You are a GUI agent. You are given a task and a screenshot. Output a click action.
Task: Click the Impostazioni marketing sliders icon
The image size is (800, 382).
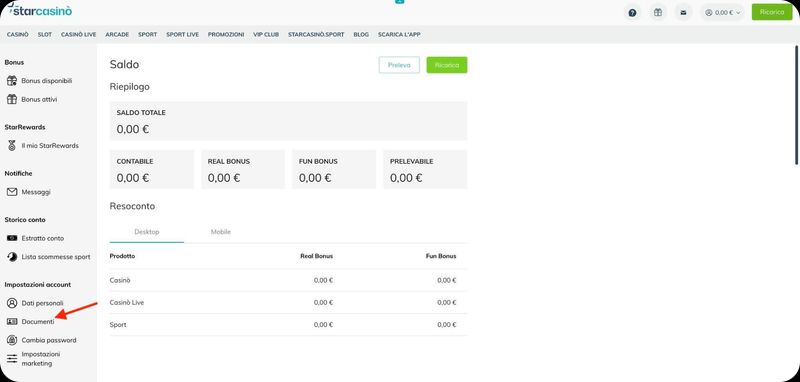tap(12, 359)
